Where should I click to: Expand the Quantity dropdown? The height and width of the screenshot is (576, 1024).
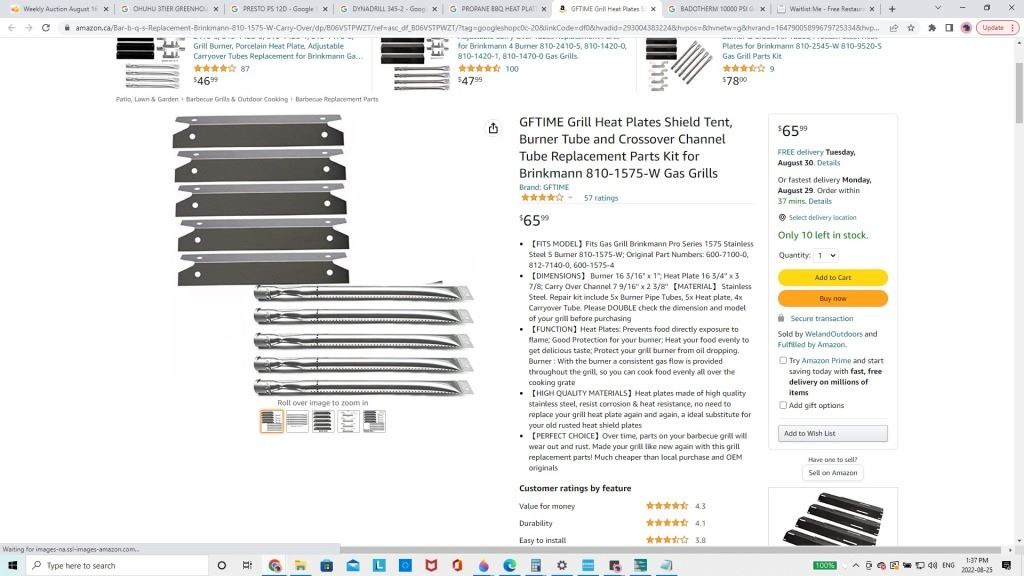[826, 255]
